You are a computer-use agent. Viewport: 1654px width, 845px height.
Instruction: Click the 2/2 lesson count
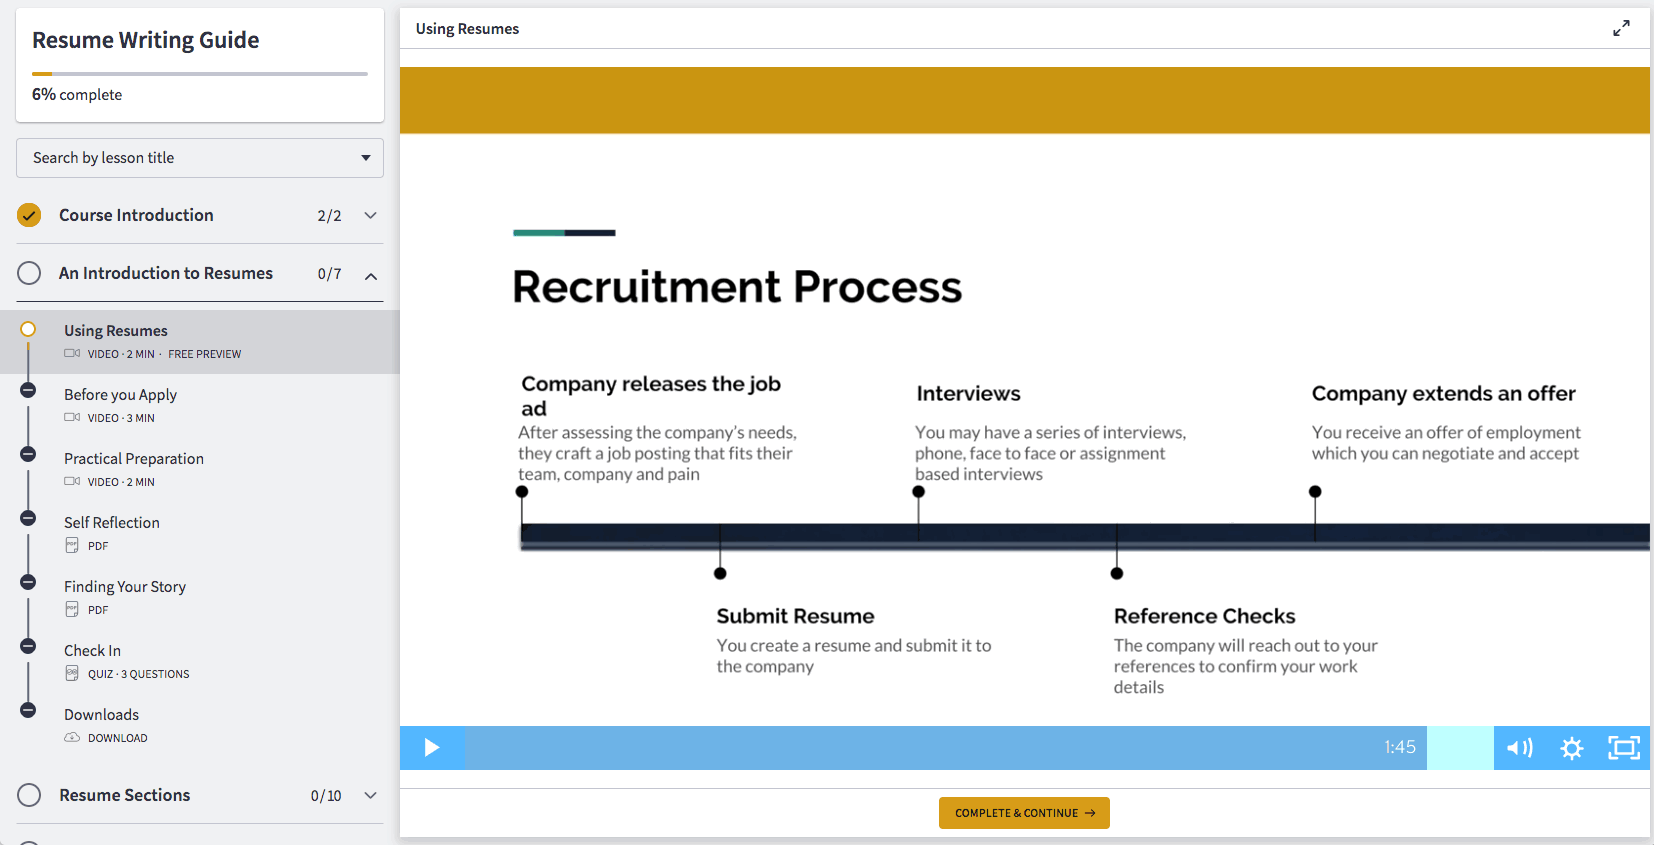click(329, 216)
